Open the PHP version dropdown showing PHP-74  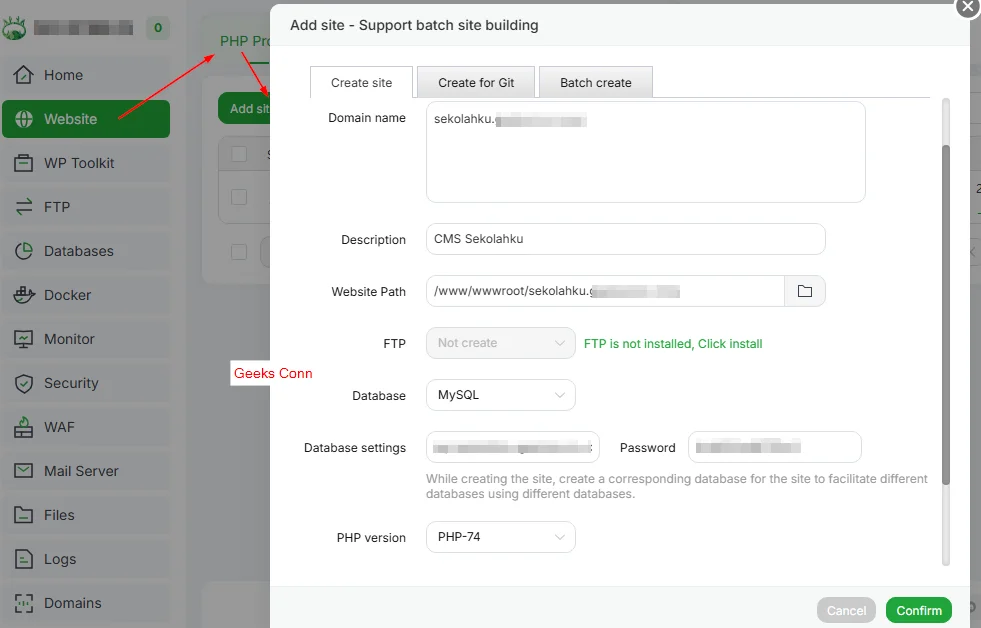tap(500, 537)
